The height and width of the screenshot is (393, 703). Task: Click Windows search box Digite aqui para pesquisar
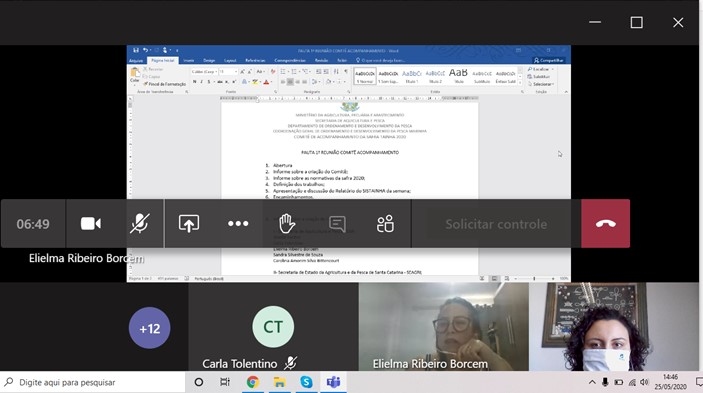[x=93, y=382]
